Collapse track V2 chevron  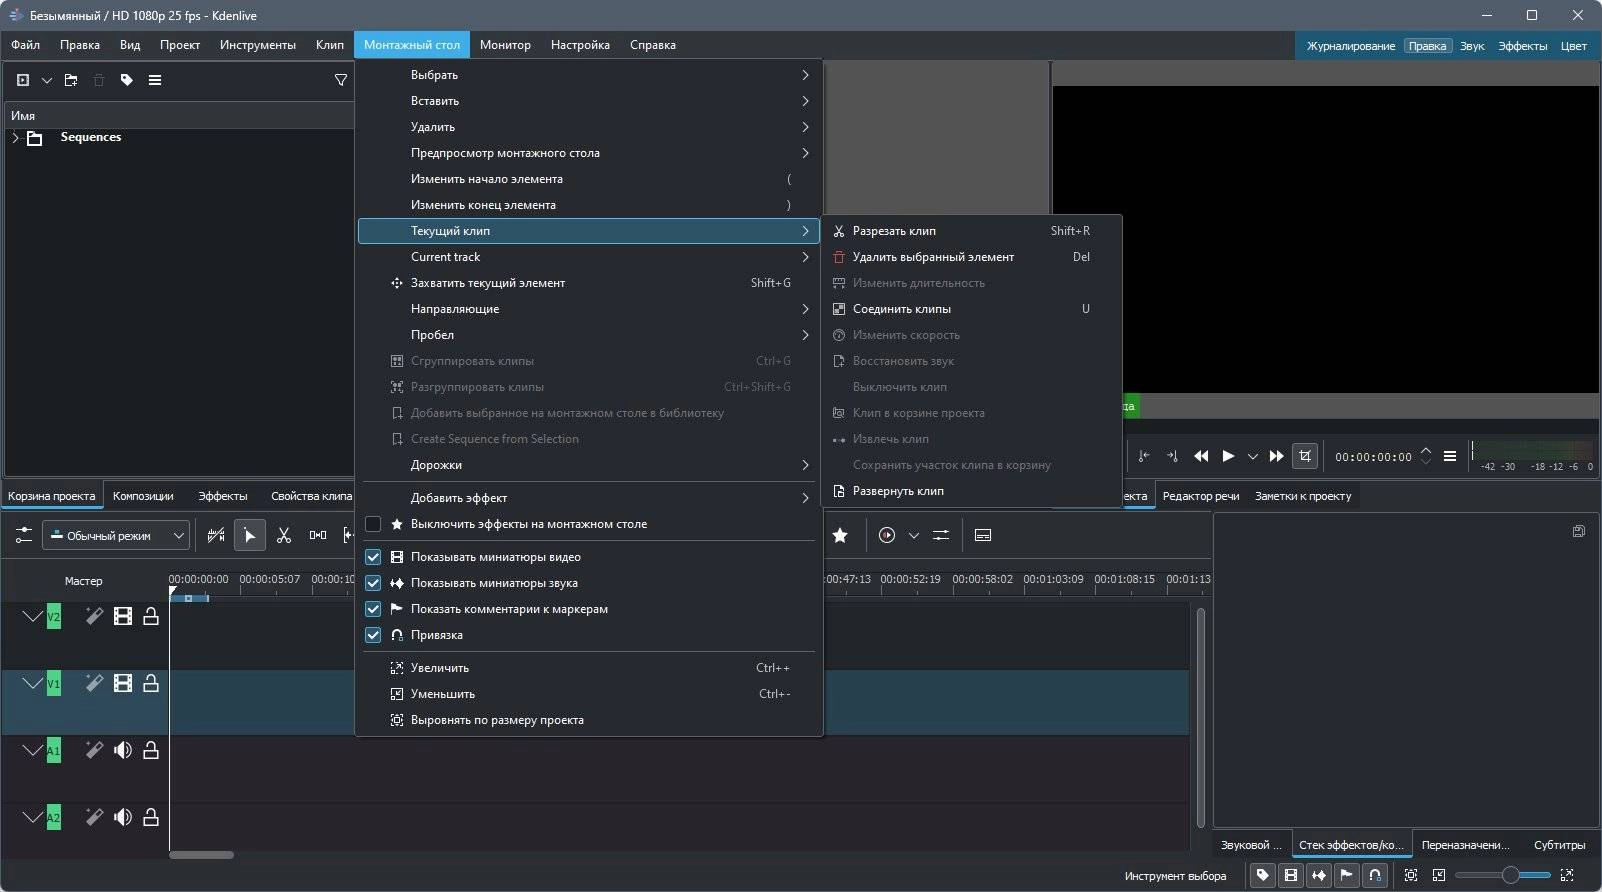click(32, 616)
